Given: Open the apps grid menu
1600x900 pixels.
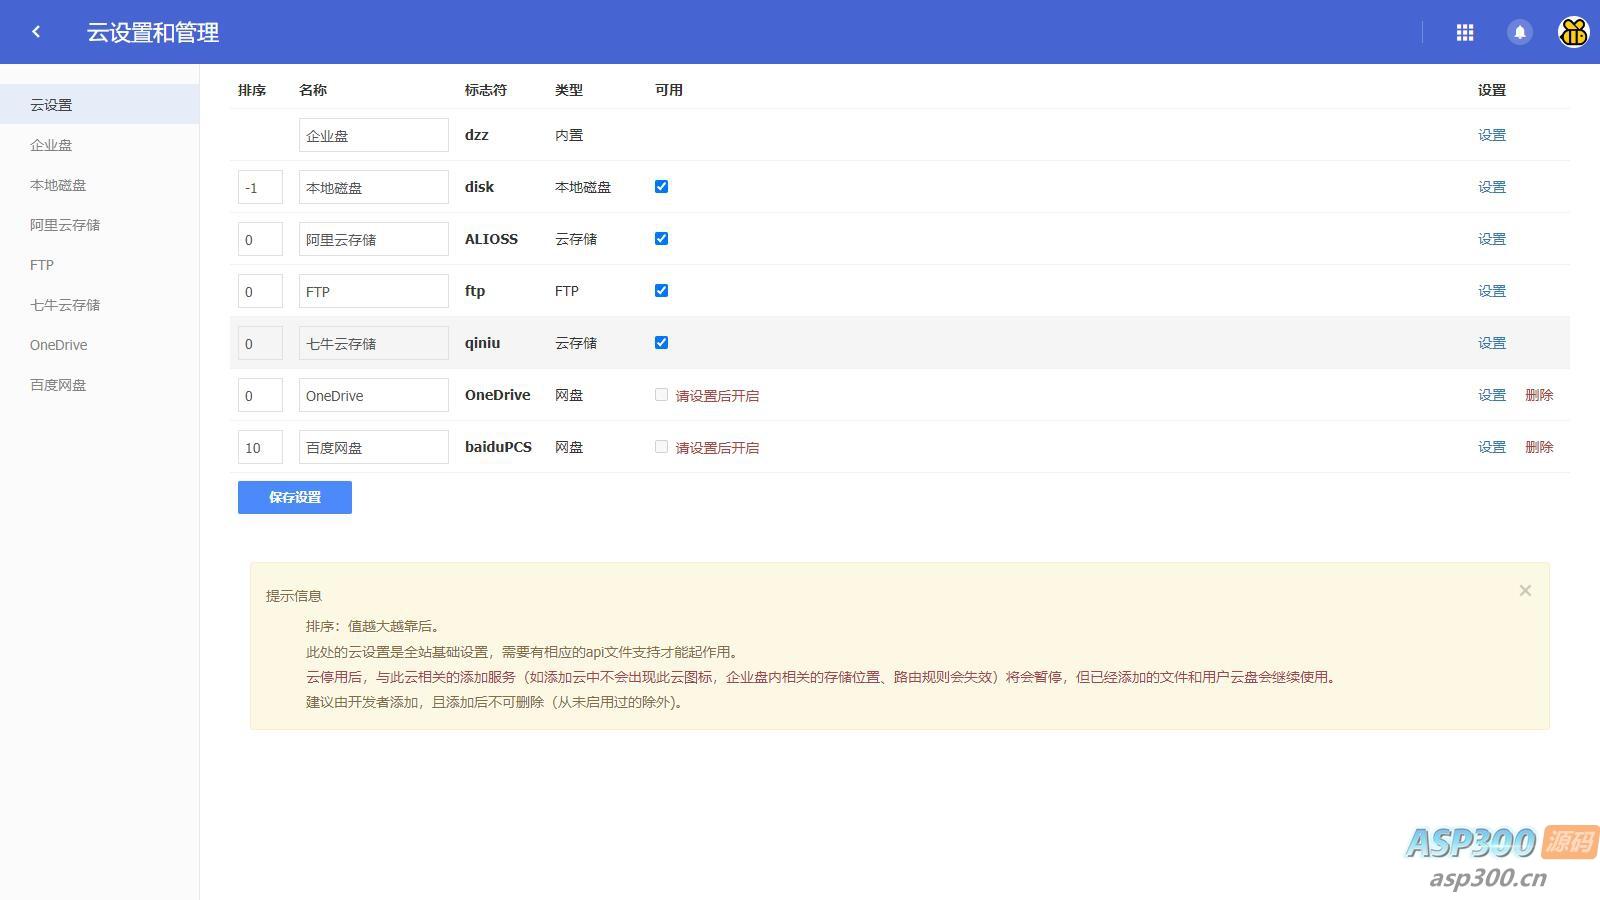Looking at the screenshot, I should coord(1465,33).
